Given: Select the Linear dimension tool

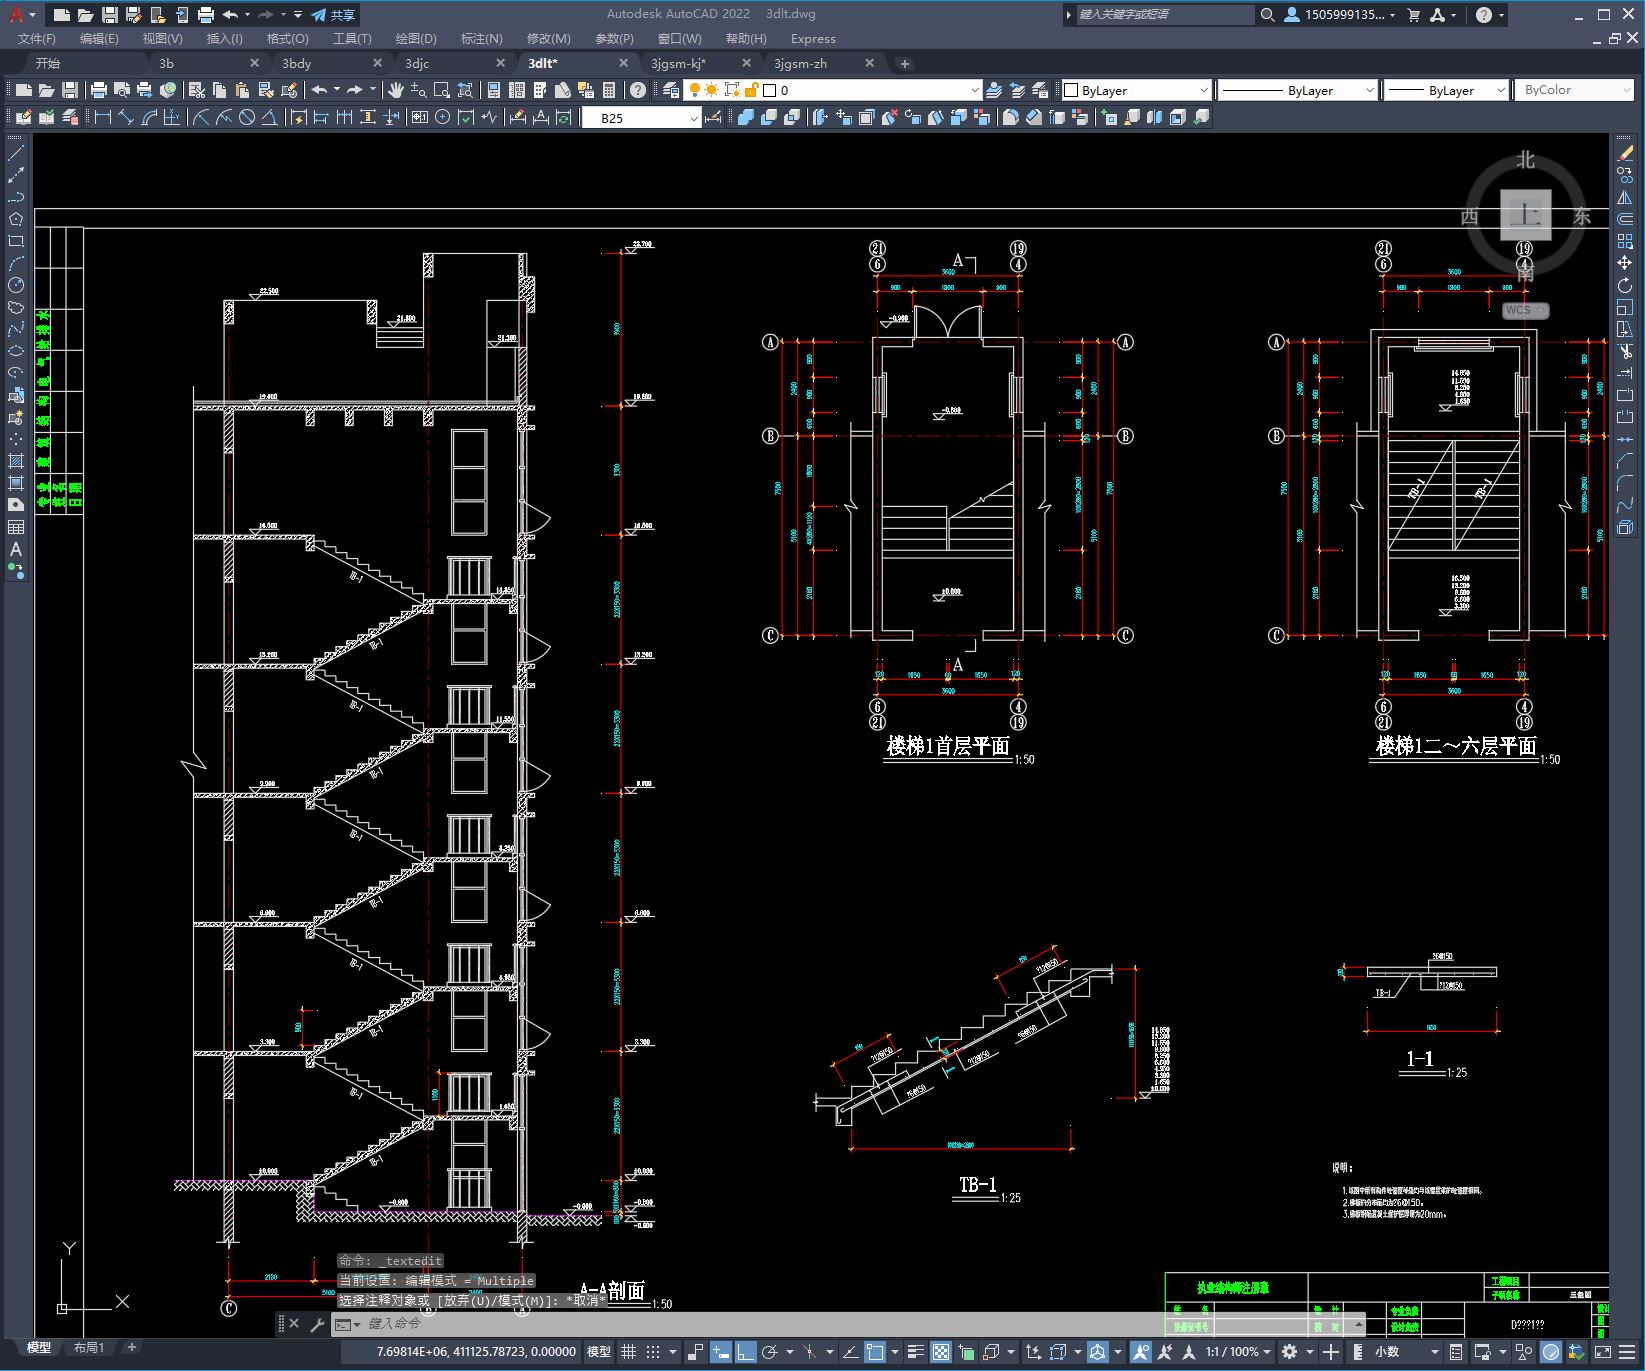Looking at the screenshot, I should [102, 117].
